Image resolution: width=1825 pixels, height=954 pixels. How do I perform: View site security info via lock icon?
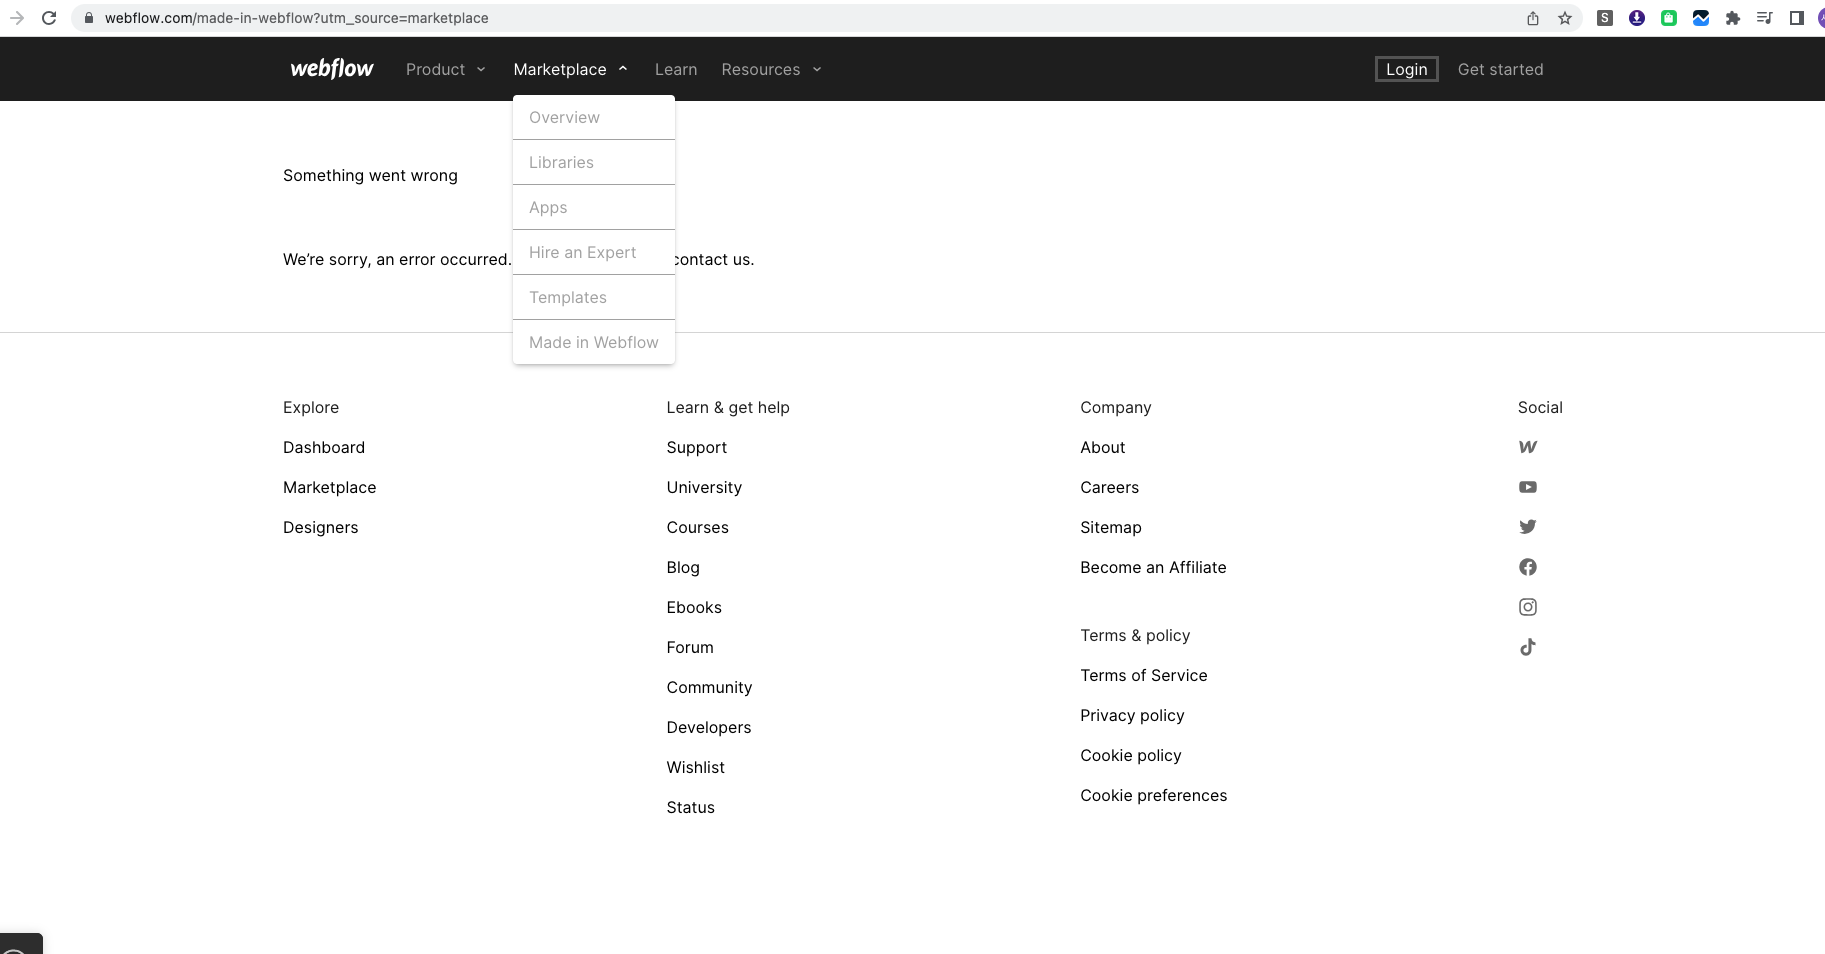click(89, 18)
